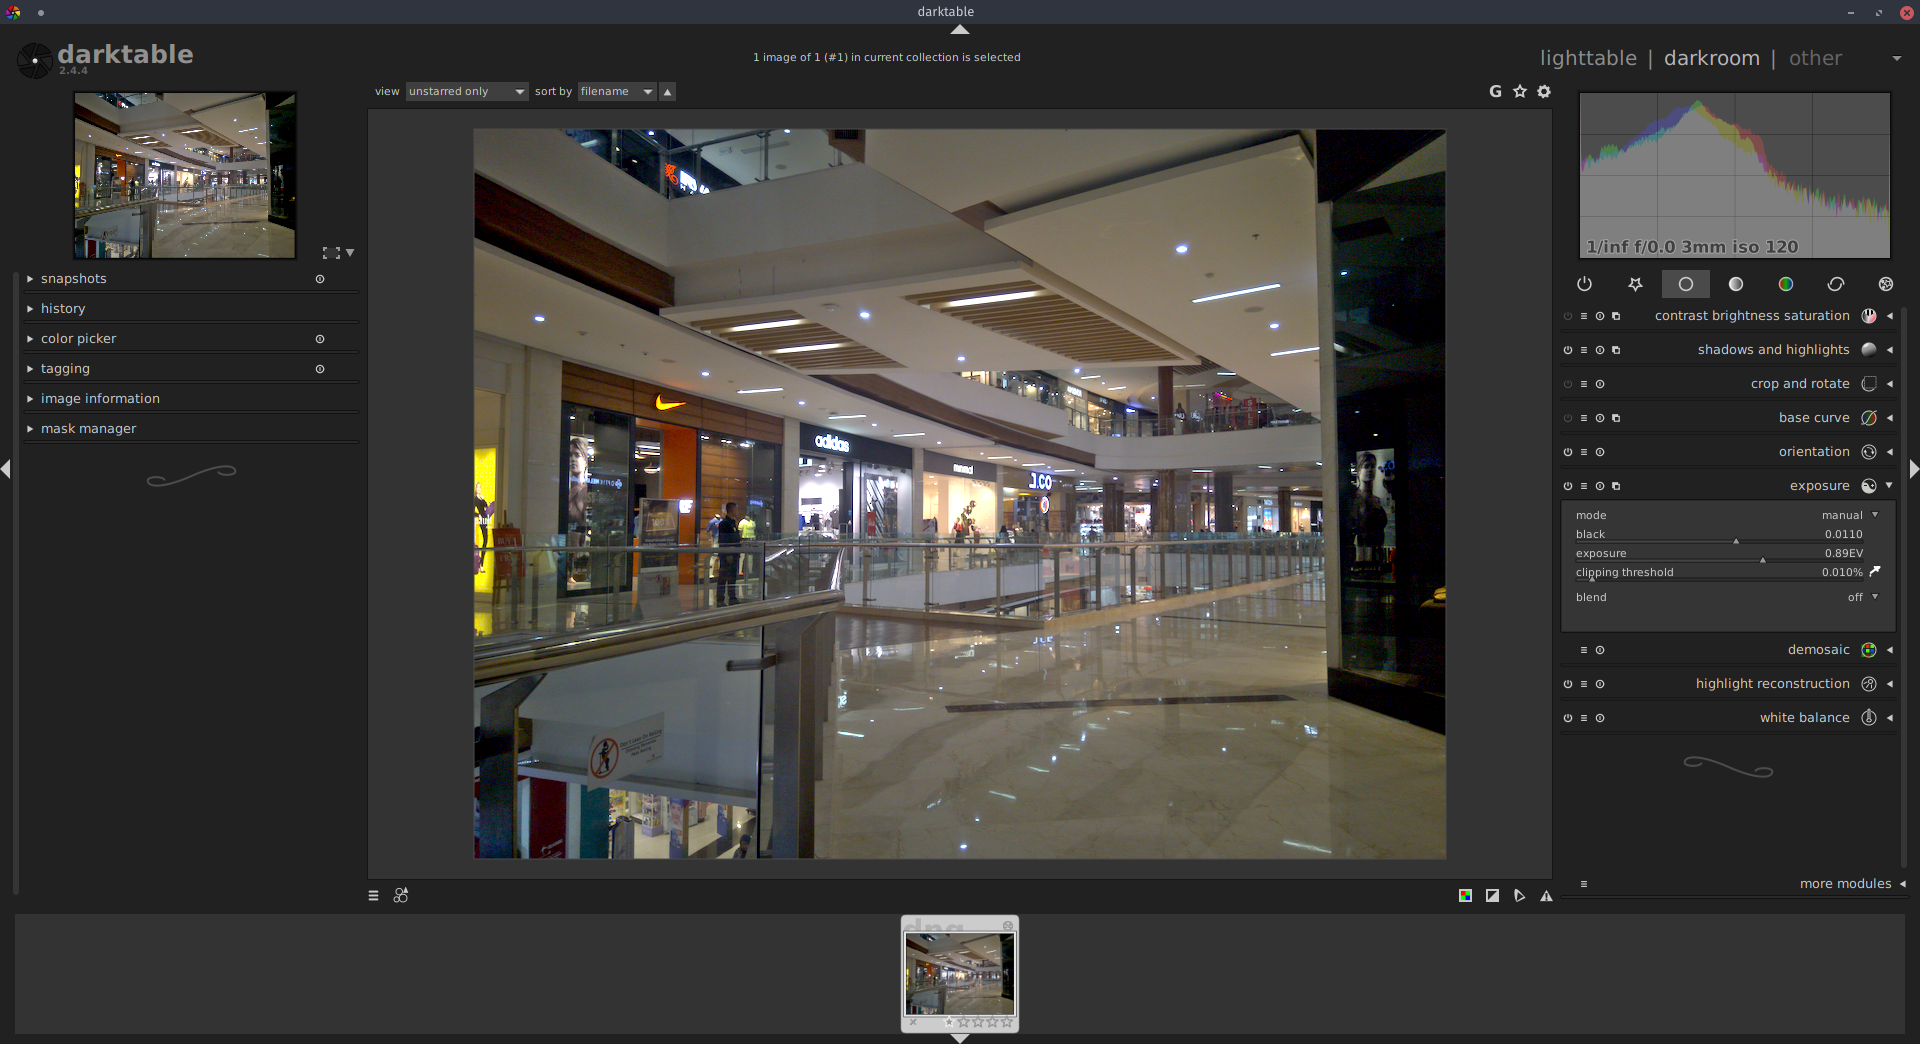Image resolution: width=1920 pixels, height=1044 pixels.
Task: Open the styles quick access icon
Action: tap(401, 896)
